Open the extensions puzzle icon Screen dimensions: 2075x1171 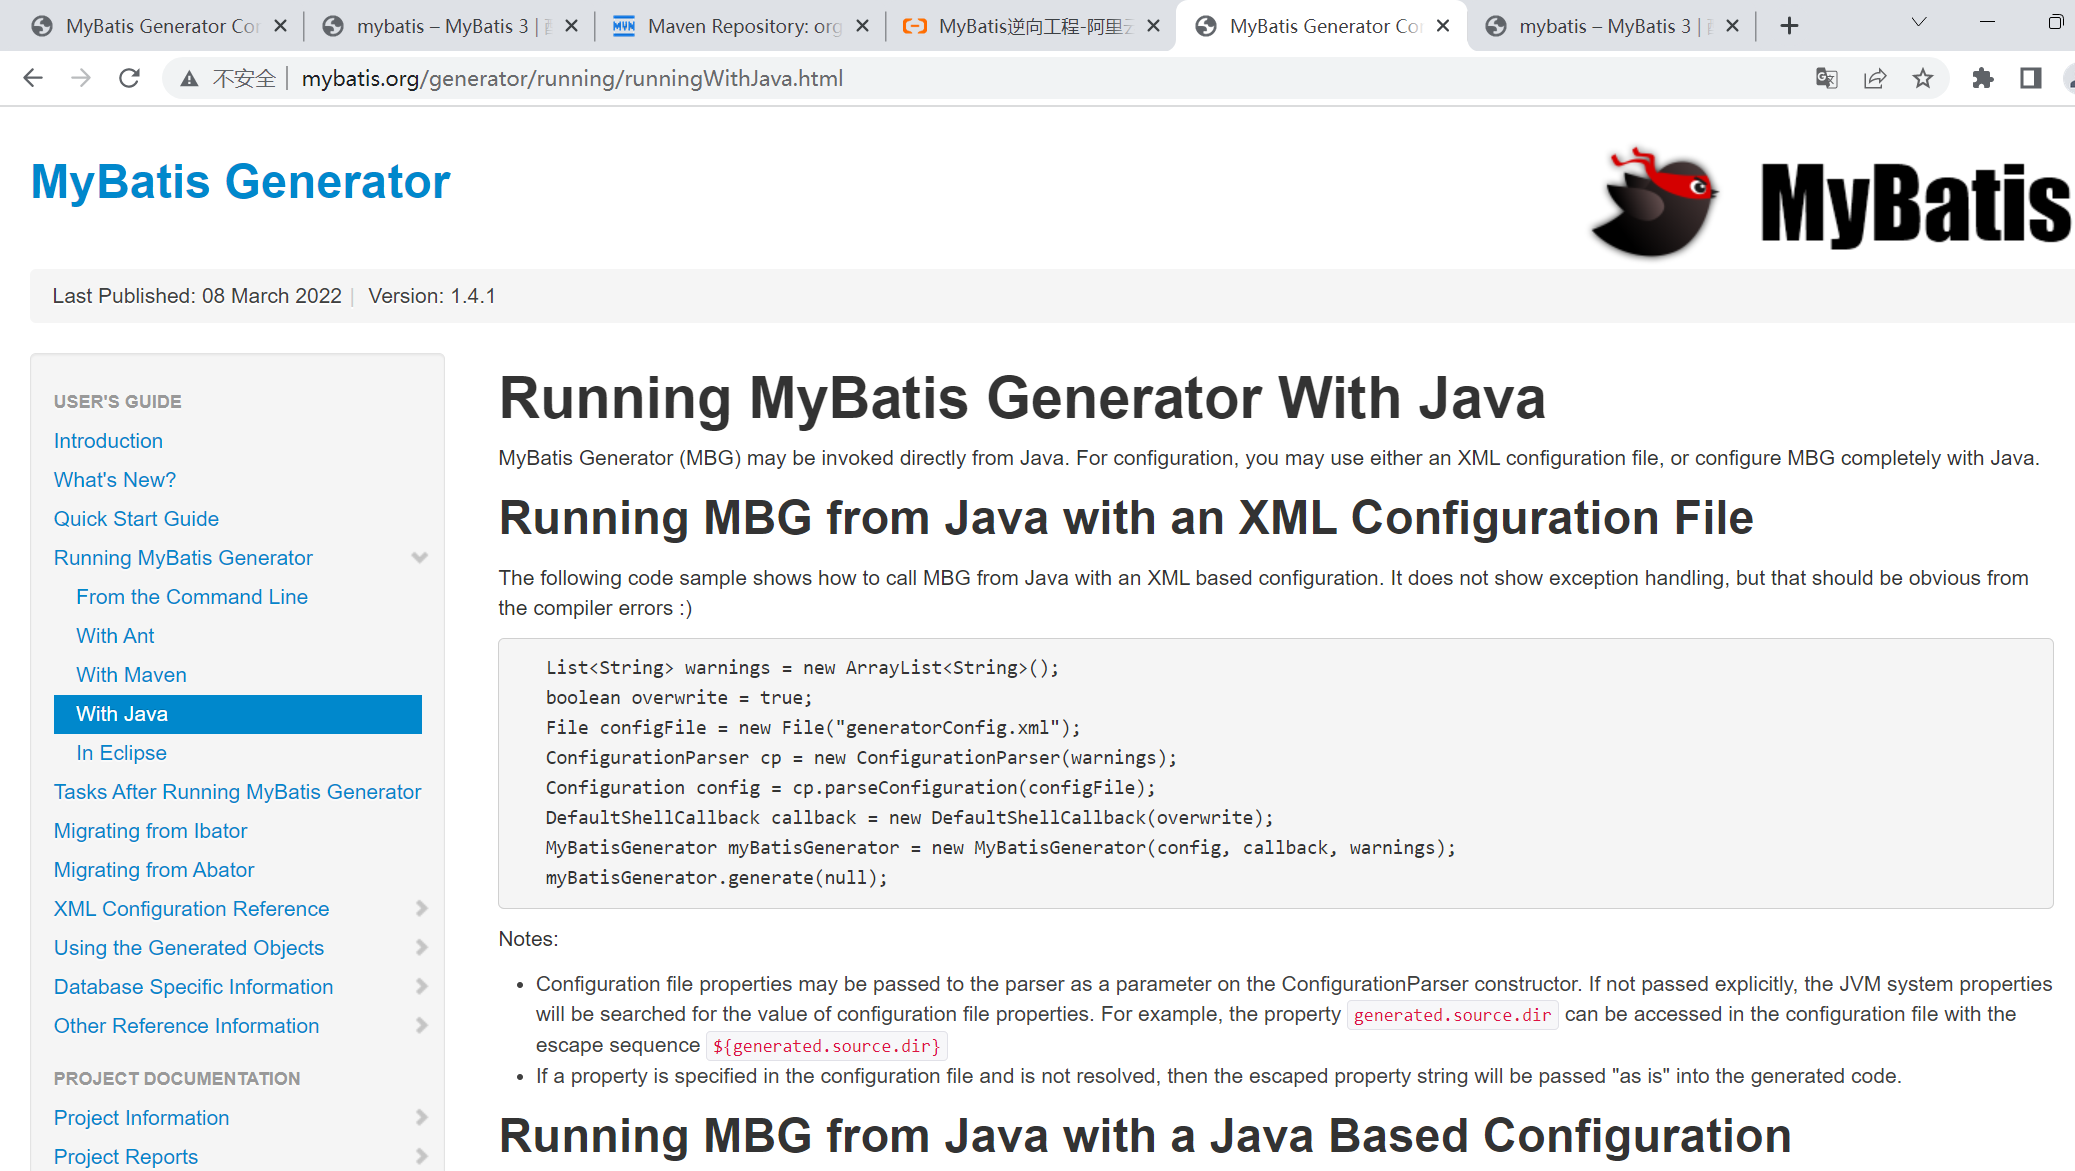click(x=1982, y=78)
